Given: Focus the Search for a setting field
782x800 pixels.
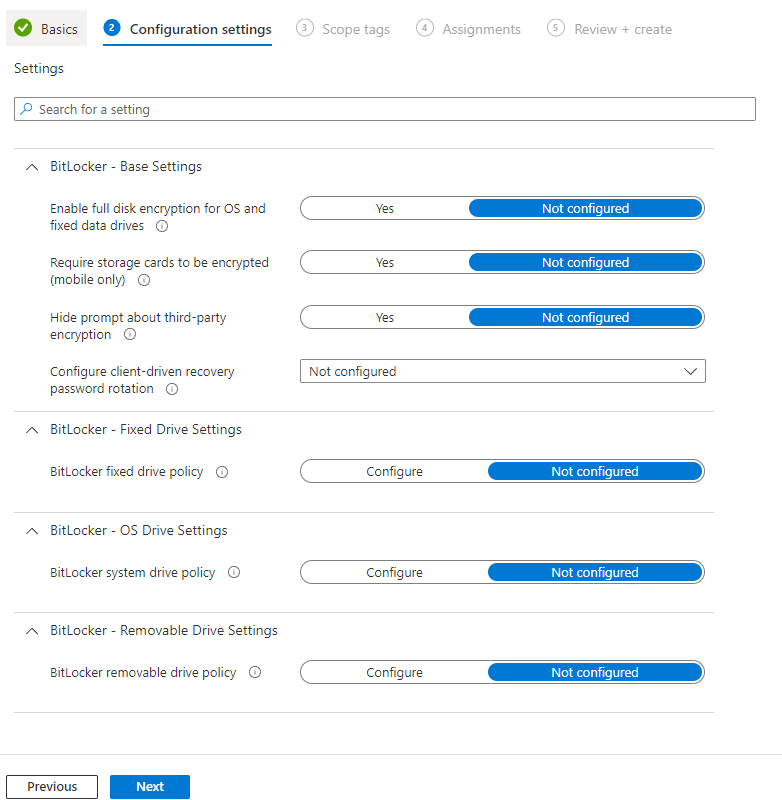Looking at the screenshot, I should [385, 109].
